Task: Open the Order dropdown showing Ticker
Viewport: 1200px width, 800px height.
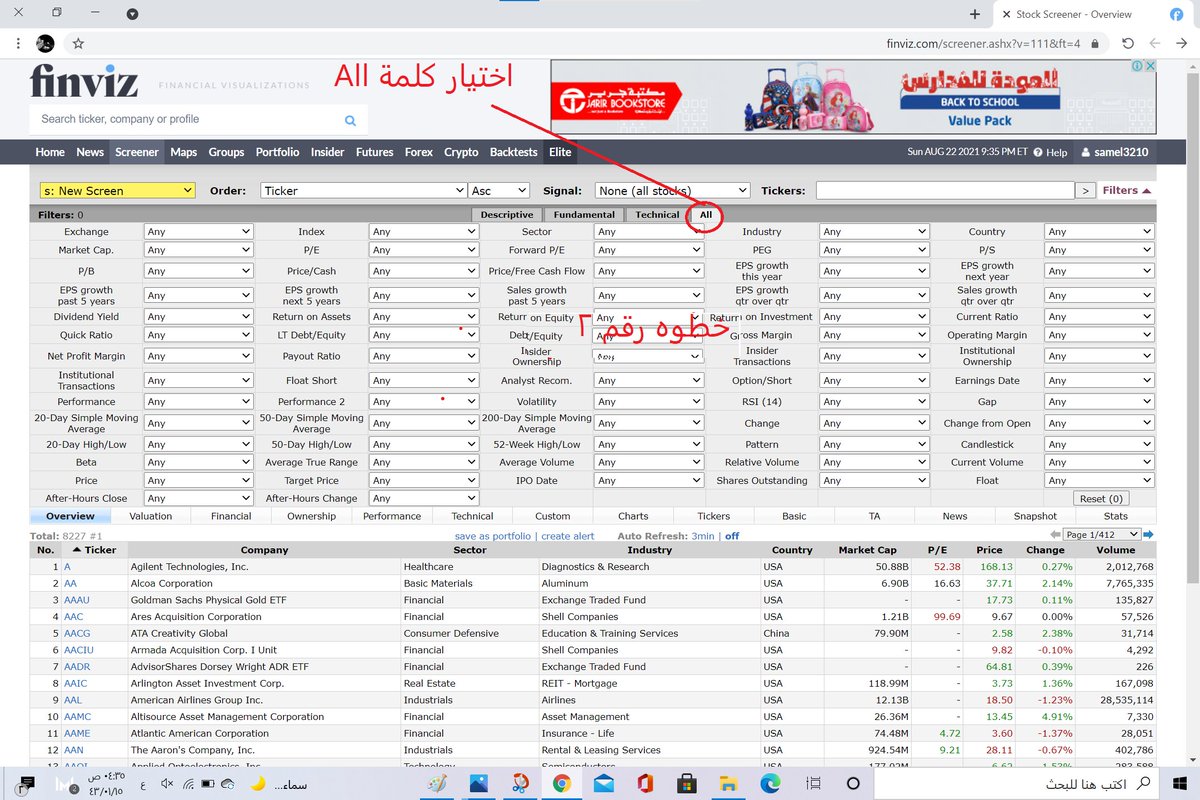Action: coord(363,190)
